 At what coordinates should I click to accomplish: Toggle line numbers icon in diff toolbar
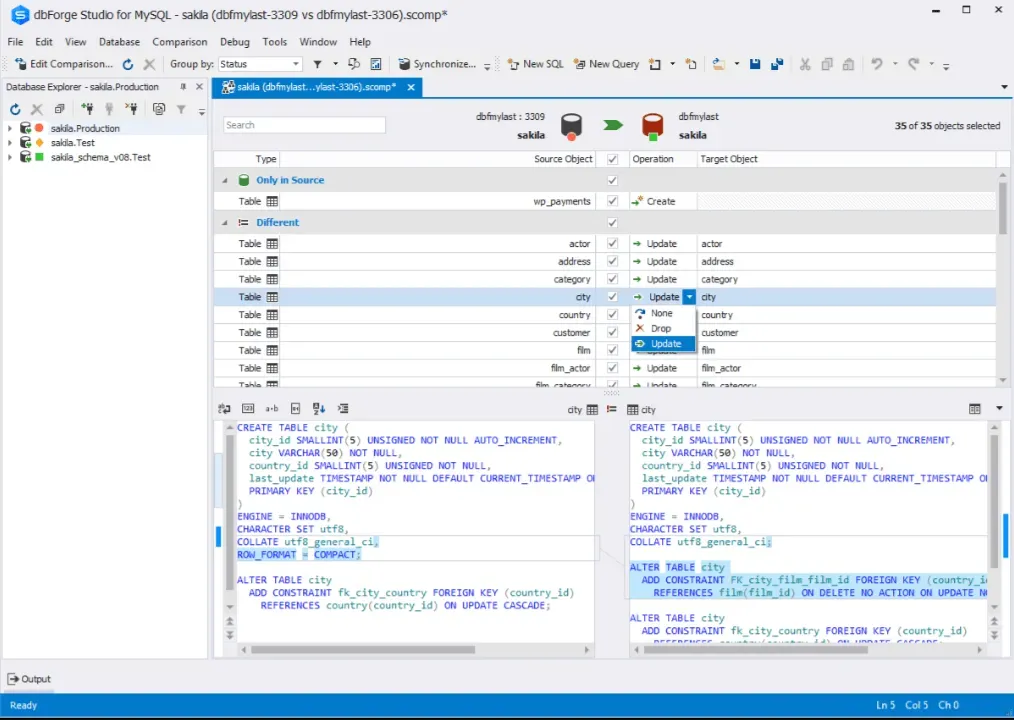tap(248, 409)
